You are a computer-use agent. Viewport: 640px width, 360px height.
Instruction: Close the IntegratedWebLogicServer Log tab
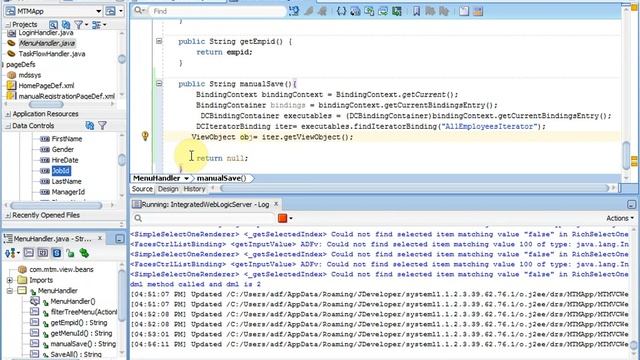(276, 204)
